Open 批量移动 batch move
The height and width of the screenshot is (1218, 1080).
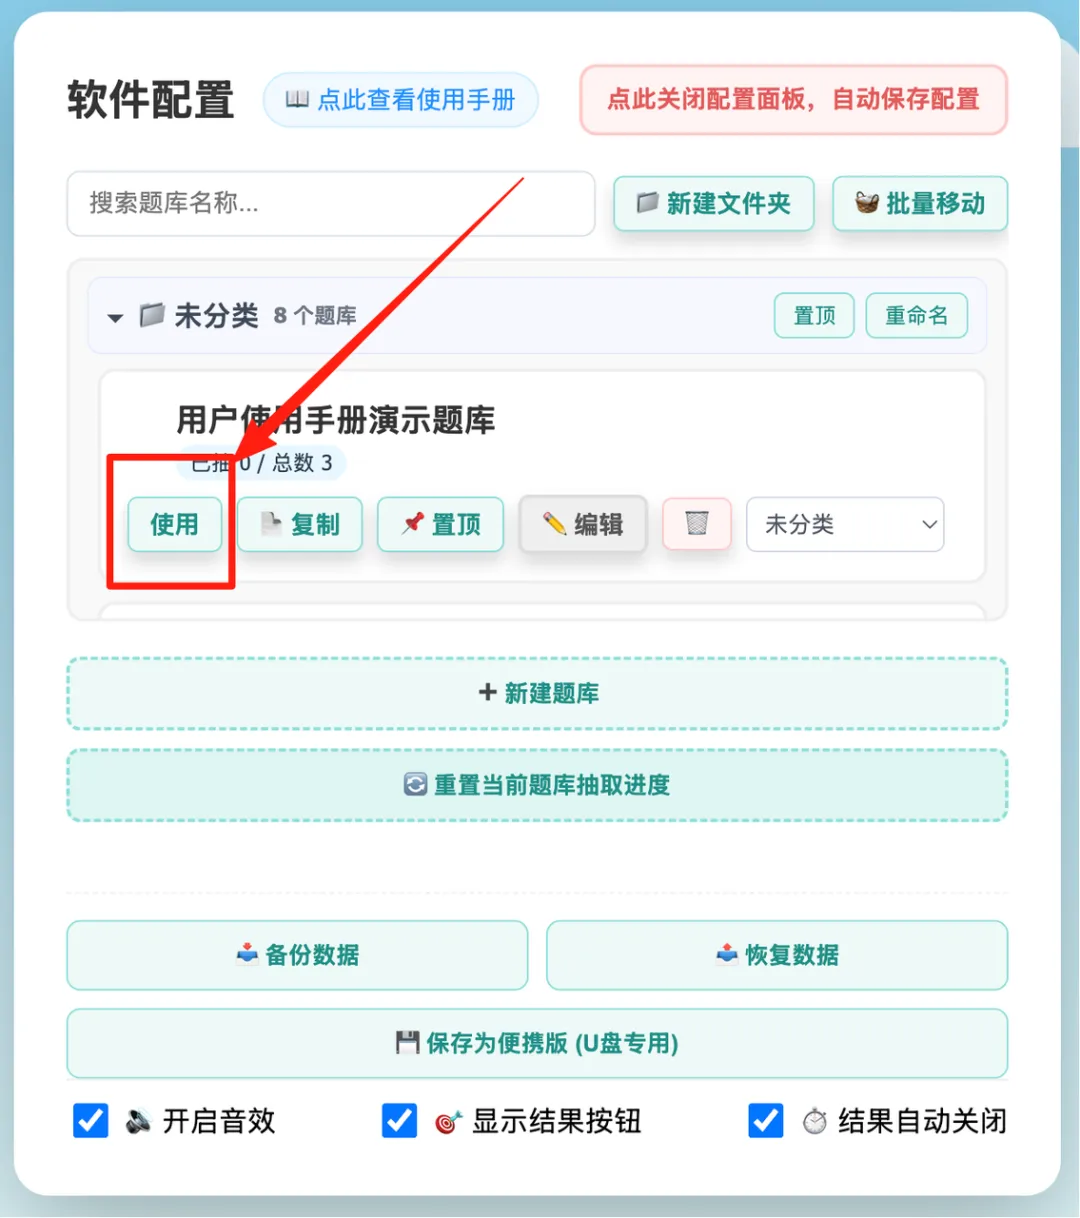[x=920, y=204]
